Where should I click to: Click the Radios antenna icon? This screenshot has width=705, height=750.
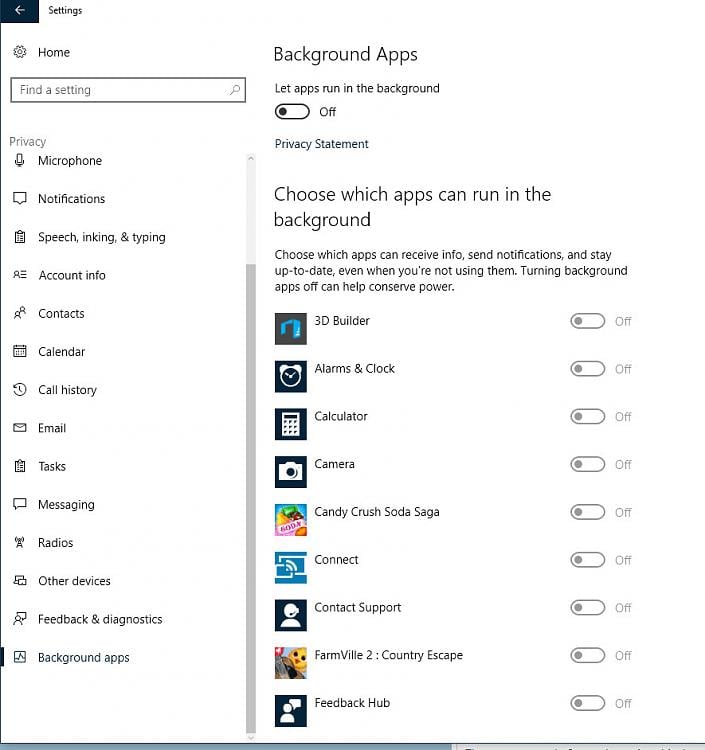20,542
